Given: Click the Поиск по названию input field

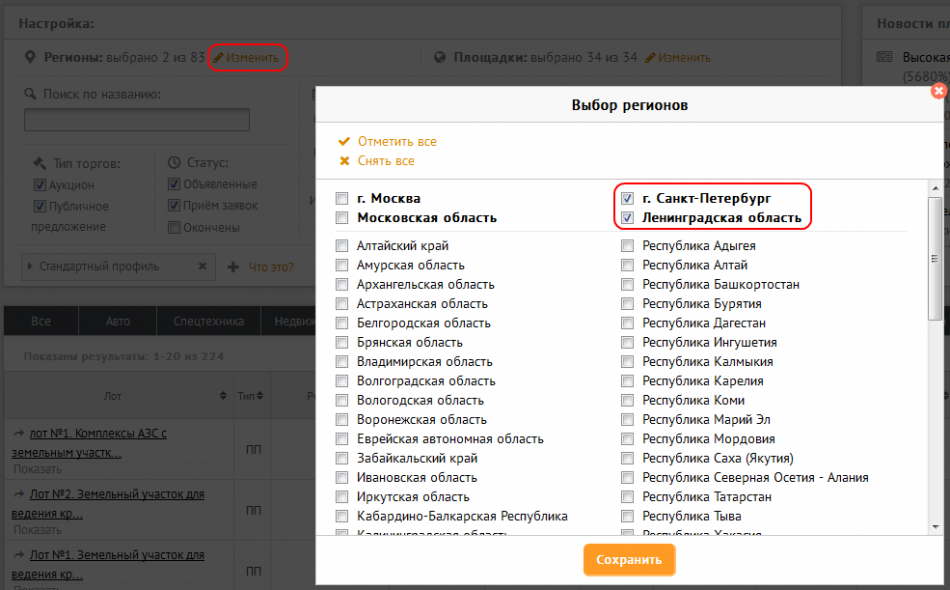Looking at the screenshot, I should tap(137, 119).
